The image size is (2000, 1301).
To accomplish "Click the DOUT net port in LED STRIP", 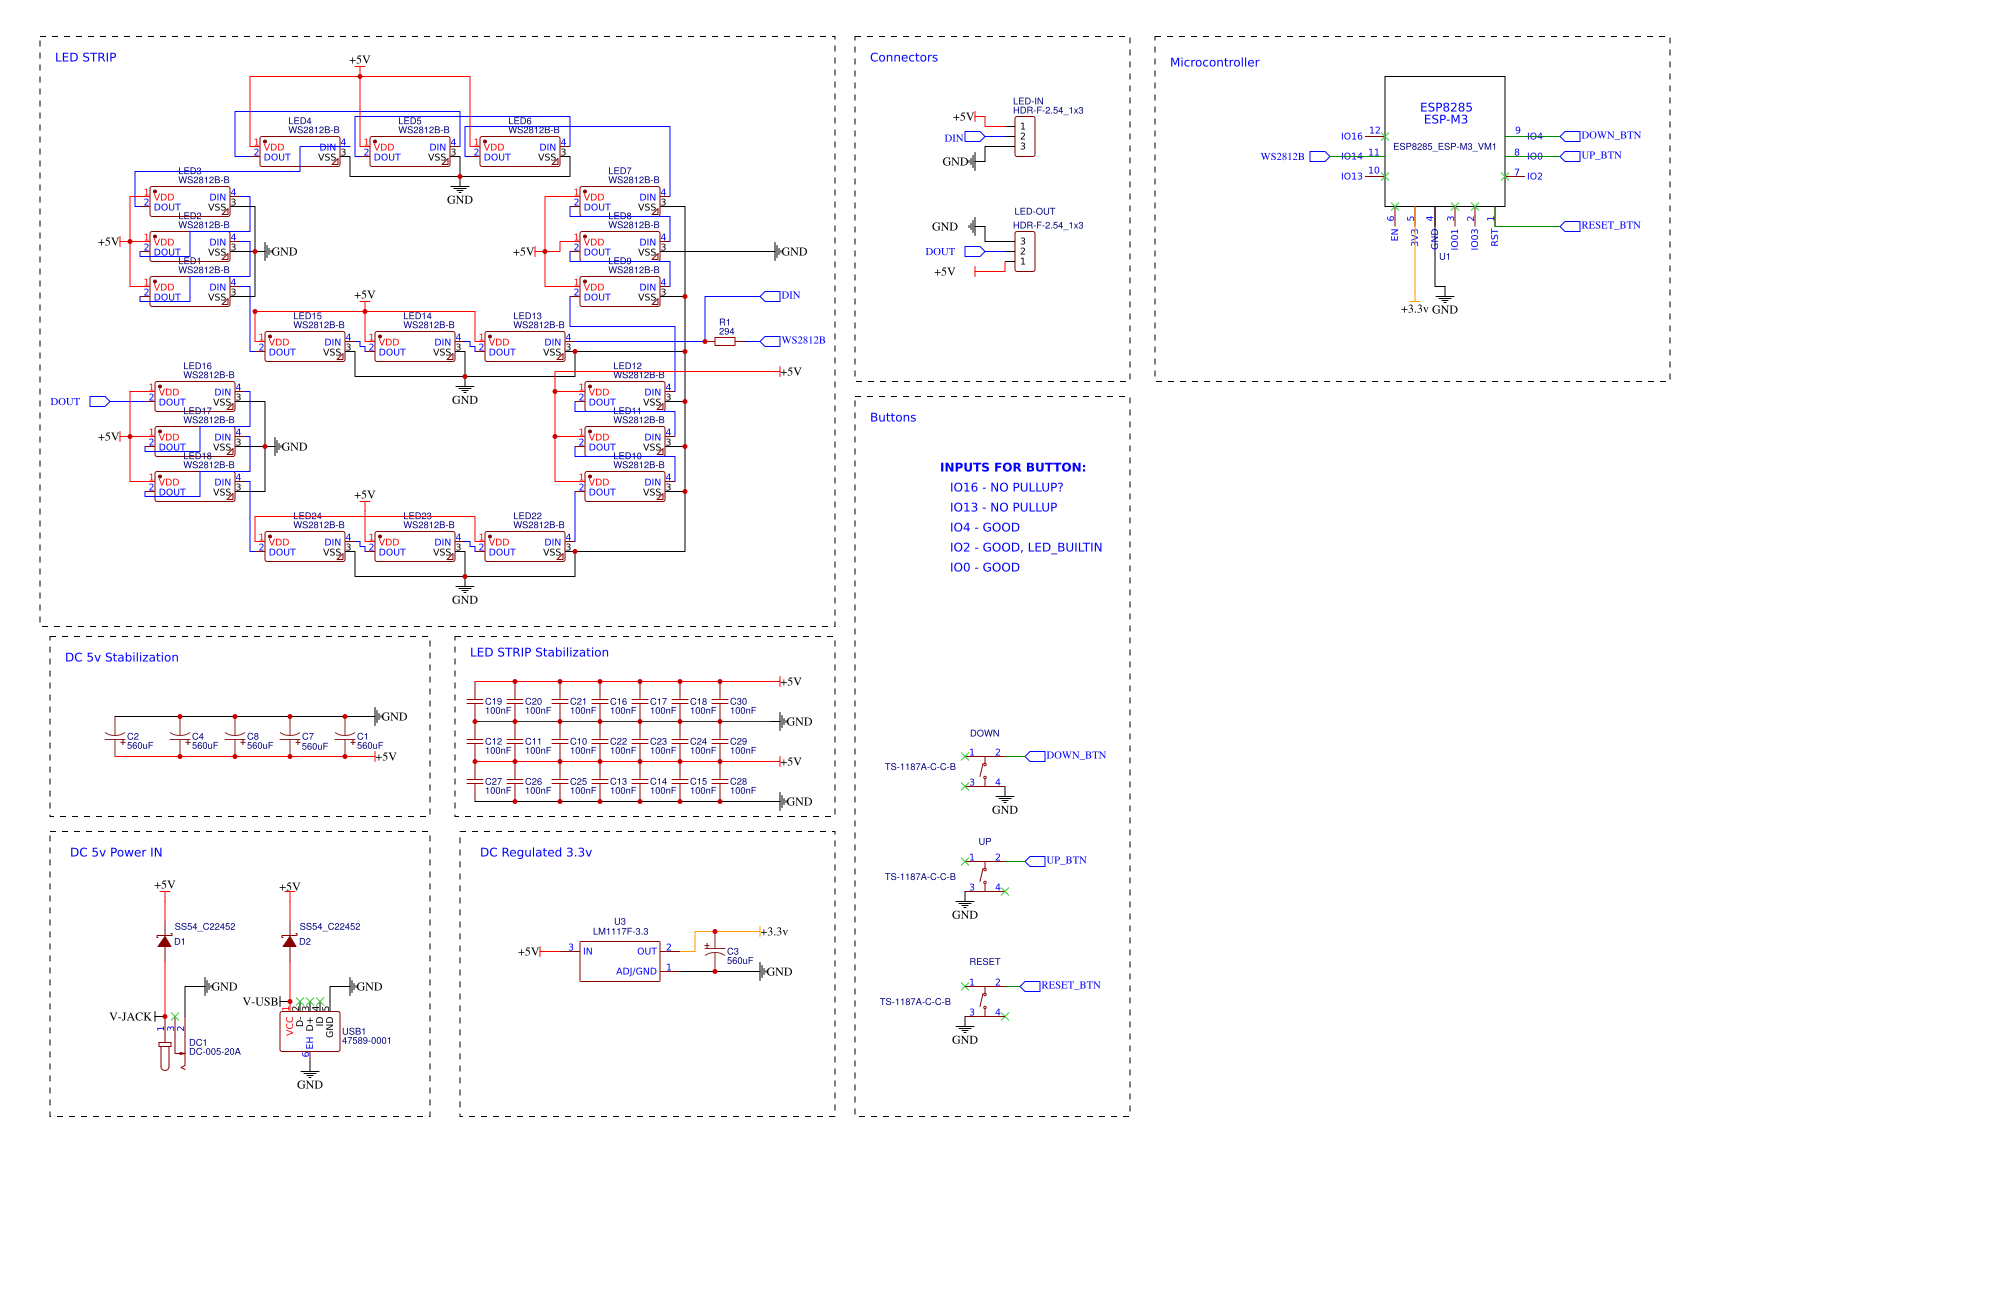I will 80,401.
